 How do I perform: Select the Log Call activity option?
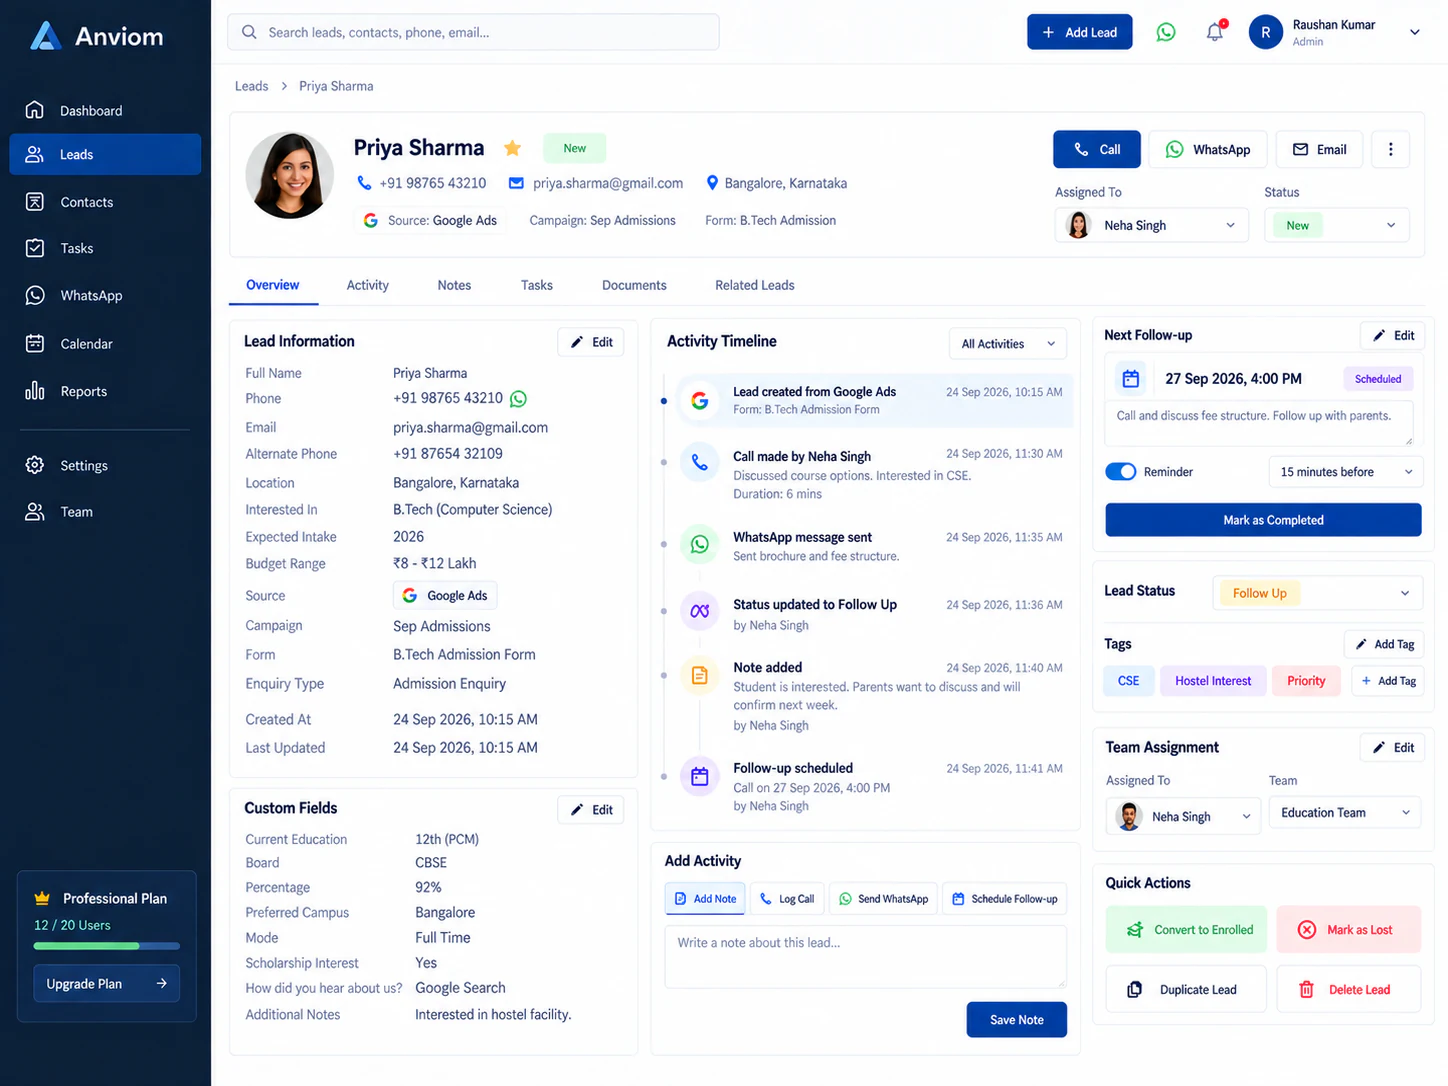coord(787,899)
